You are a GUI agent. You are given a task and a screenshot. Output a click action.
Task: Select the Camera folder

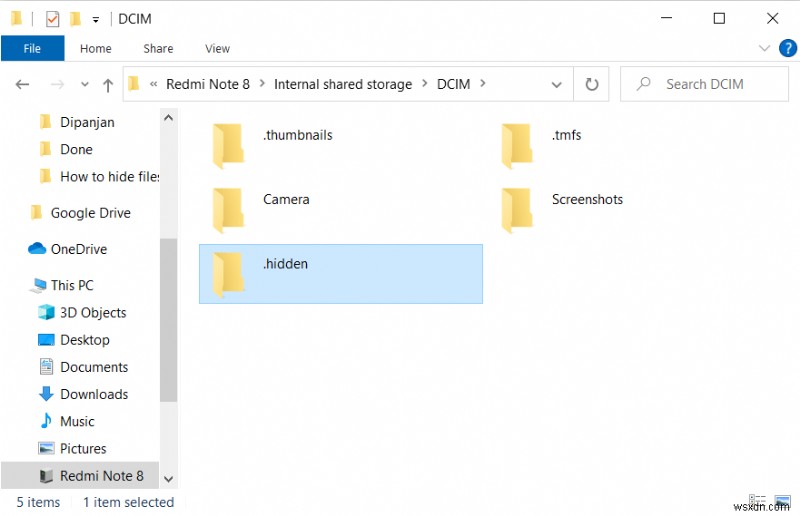pos(286,200)
